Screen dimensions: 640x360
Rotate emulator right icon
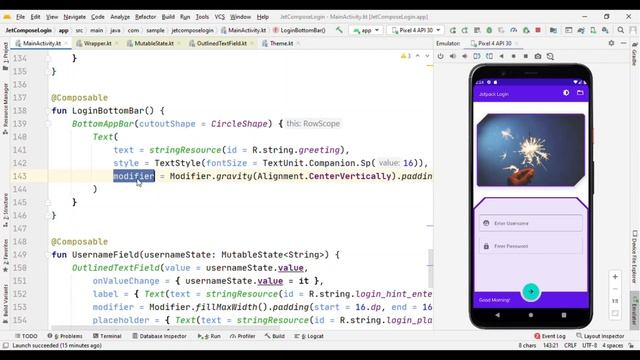(489, 56)
